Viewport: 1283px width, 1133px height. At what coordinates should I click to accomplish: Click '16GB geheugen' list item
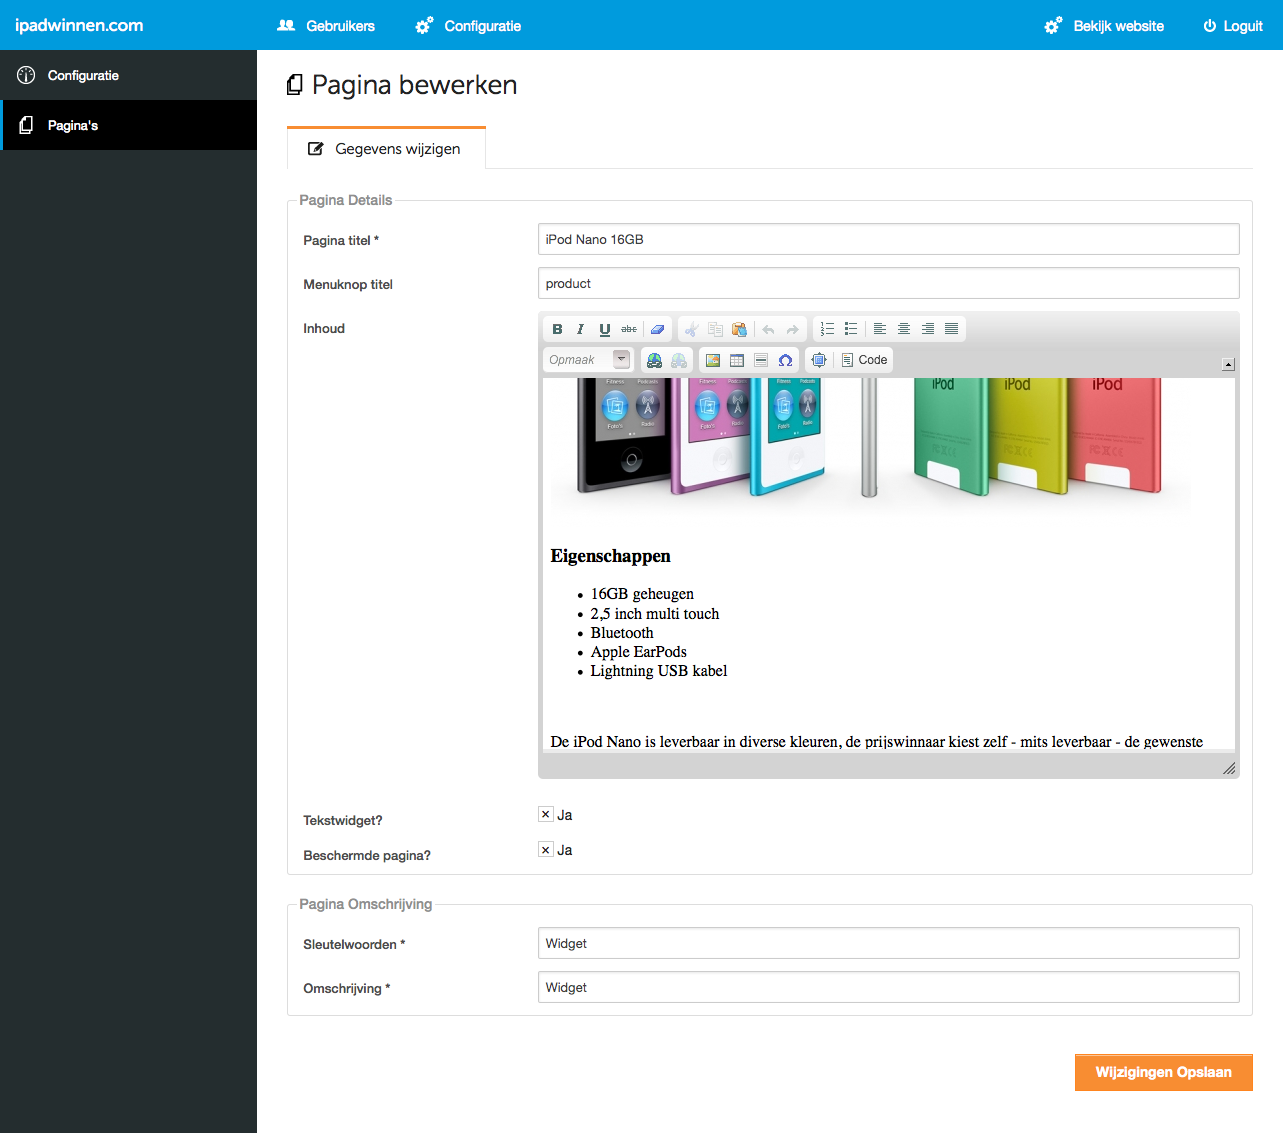642,594
